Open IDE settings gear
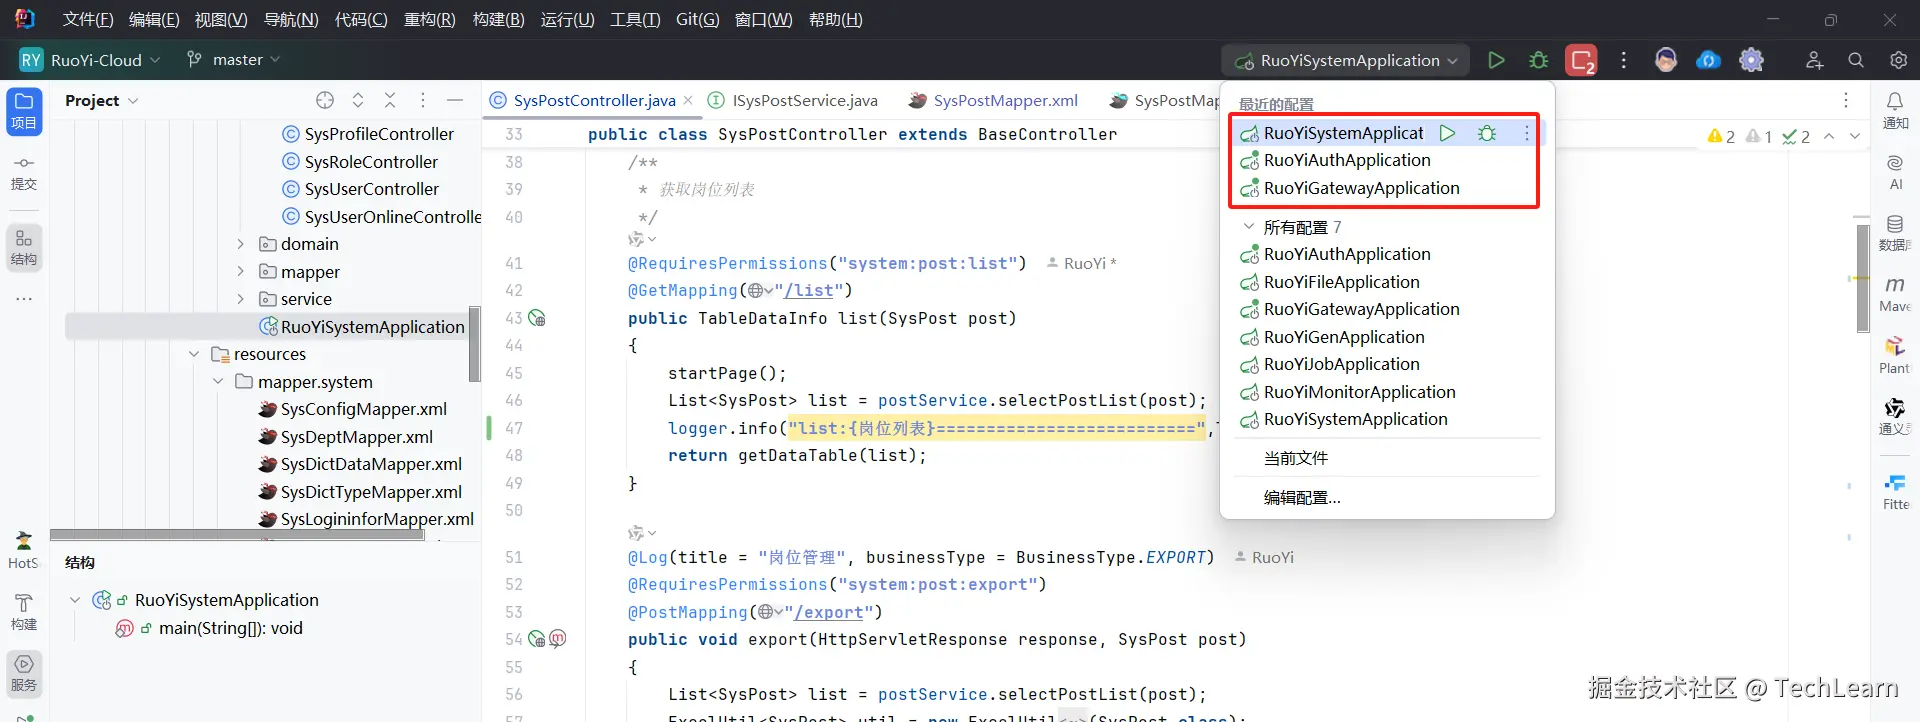 coord(1898,60)
